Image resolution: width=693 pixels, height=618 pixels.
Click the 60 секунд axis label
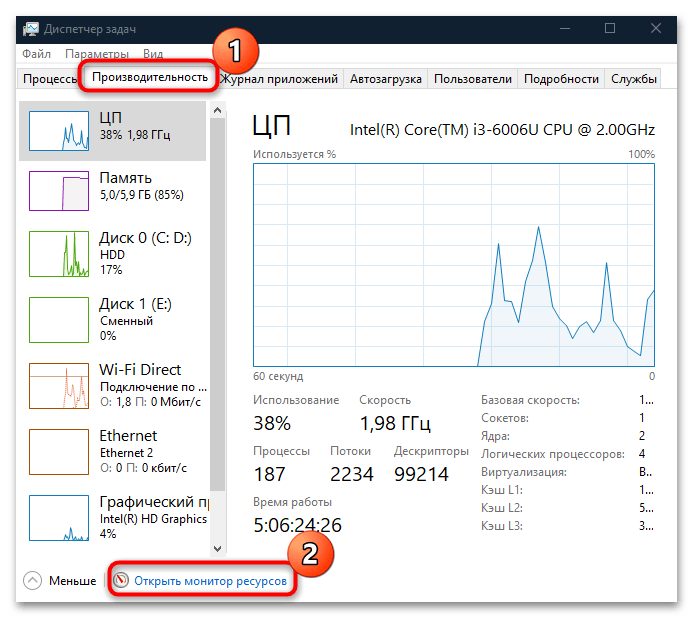coord(278,376)
